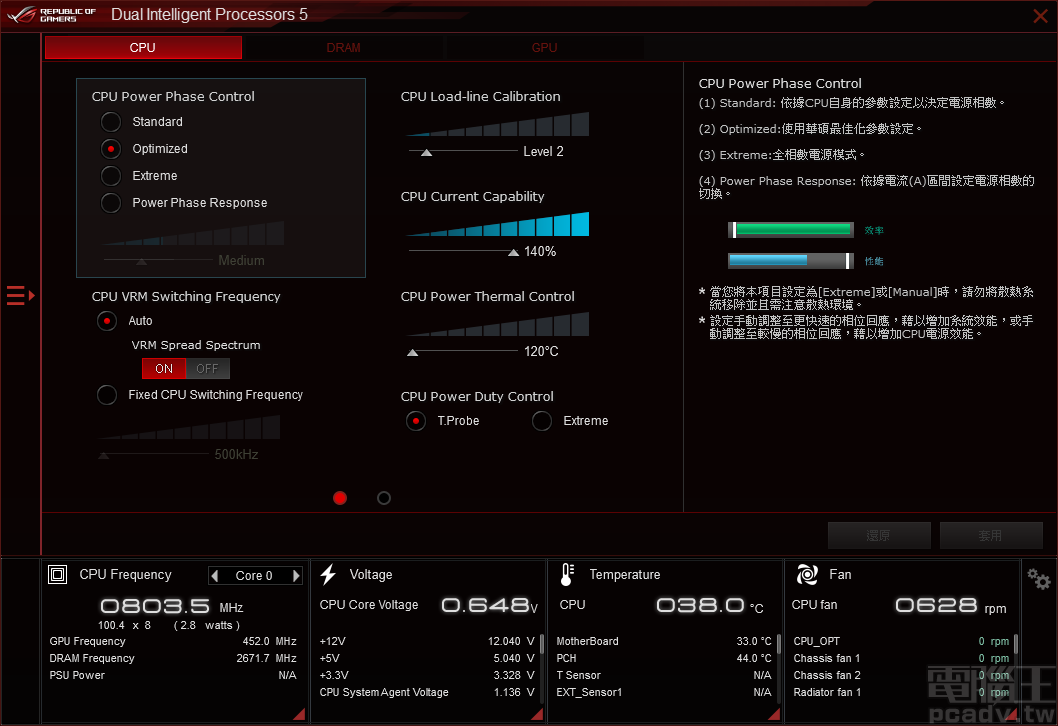Viewport: 1058px width, 726px height.
Task: Select T.Probe power duty control
Action: [x=416, y=421]
